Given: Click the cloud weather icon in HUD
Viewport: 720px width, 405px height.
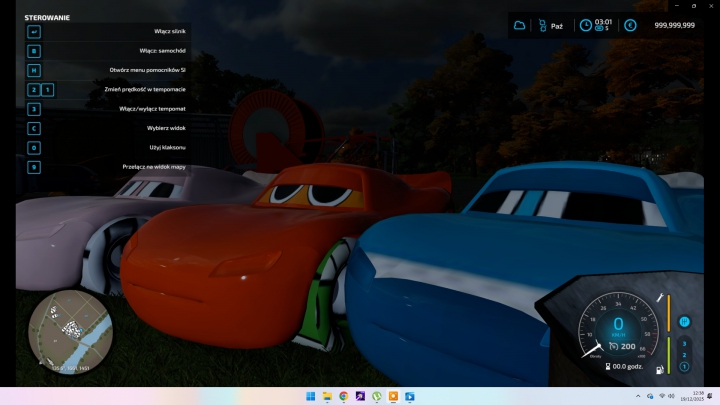Looking at the screenshot, I should pos(519,25).
